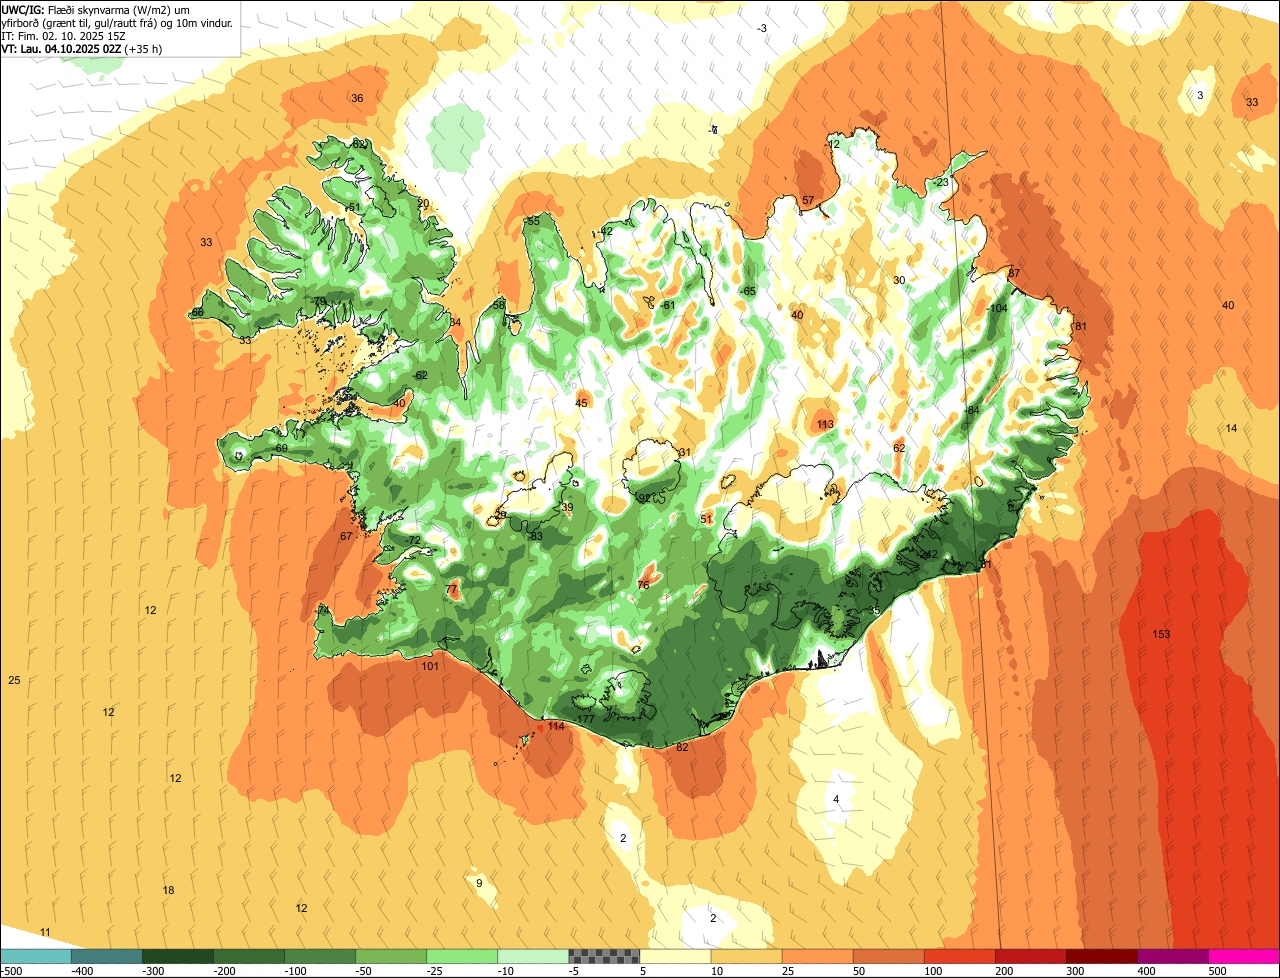Select the value 65 in the north
Image resolution: width=1280 pixels, height=978 pixels.
tap(749, 292)
